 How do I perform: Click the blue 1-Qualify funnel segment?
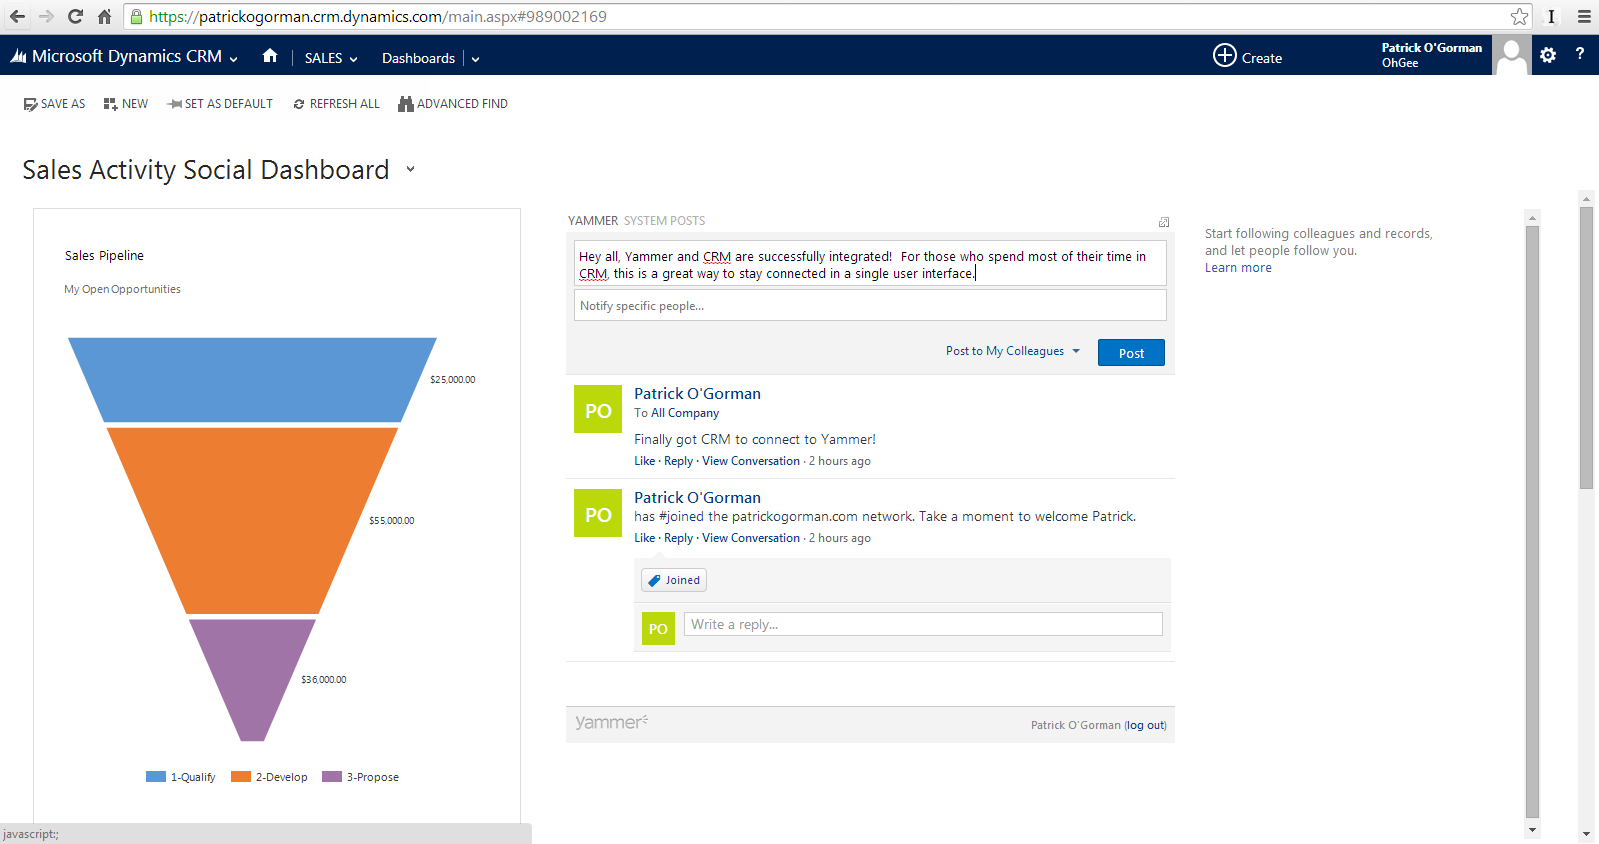(252, 380)
